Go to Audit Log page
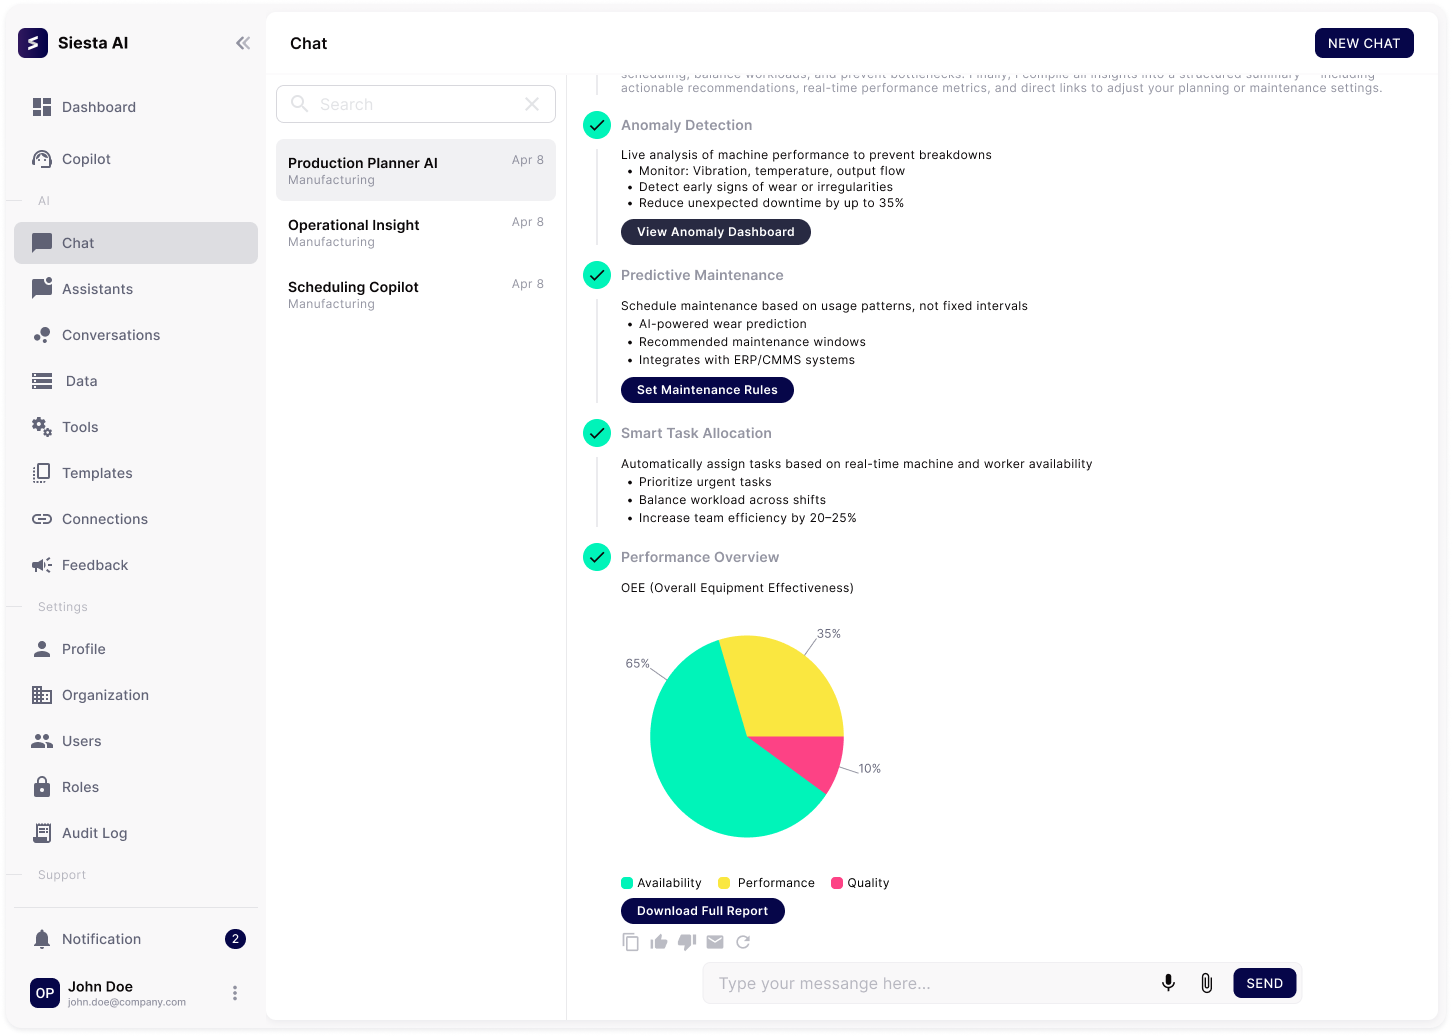 click(94, 833)
